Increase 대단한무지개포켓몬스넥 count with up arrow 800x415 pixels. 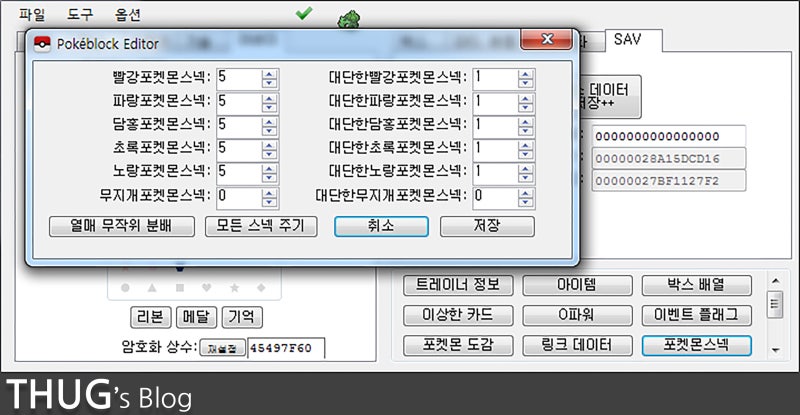click(x=525, y=193)
